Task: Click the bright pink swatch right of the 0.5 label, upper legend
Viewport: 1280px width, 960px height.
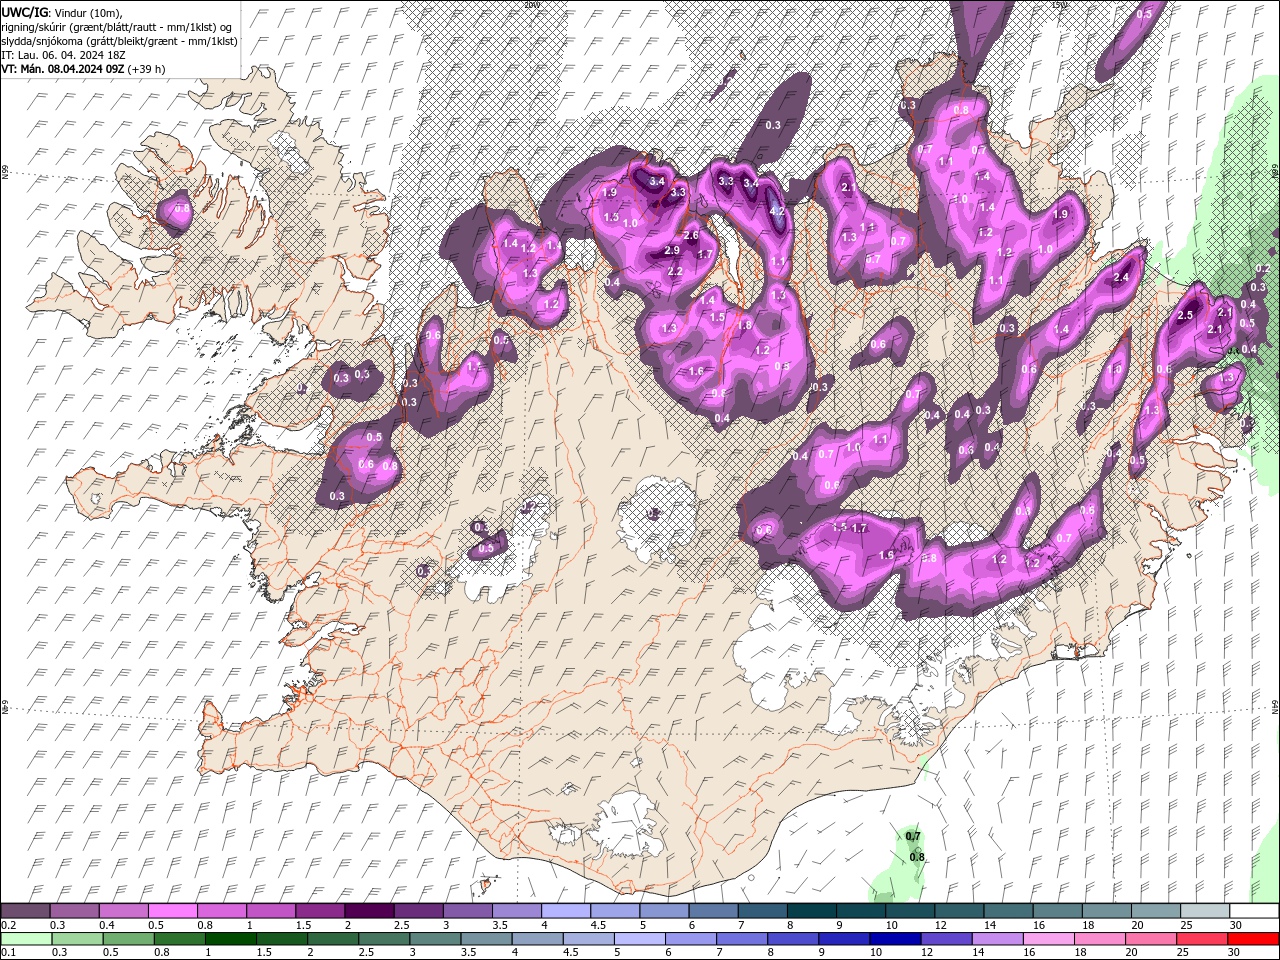Action: [x=172, y=911]
